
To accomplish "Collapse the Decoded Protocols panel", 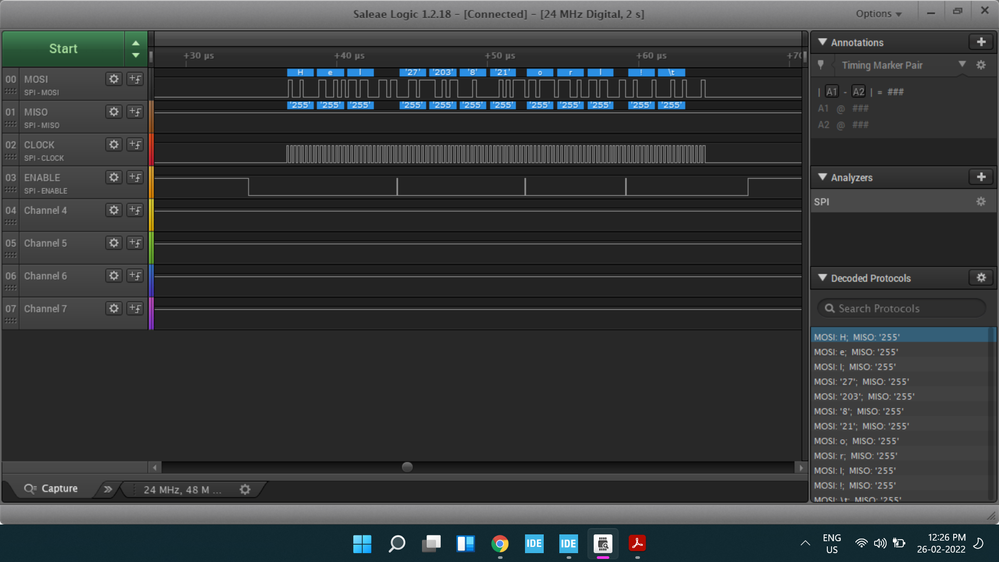I will (823, 278).
